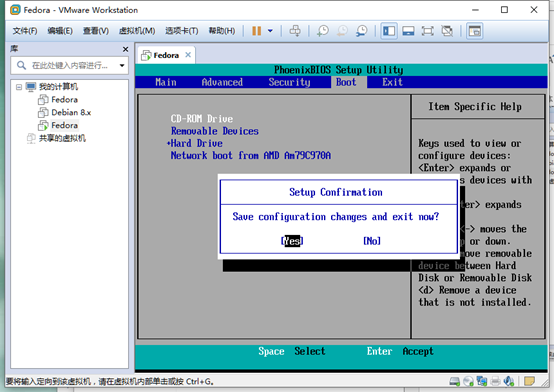This screenshot has height=392, width=554.
Task: Choose No in the Setup Confirmation dialog
Action: tap(372, 241)
